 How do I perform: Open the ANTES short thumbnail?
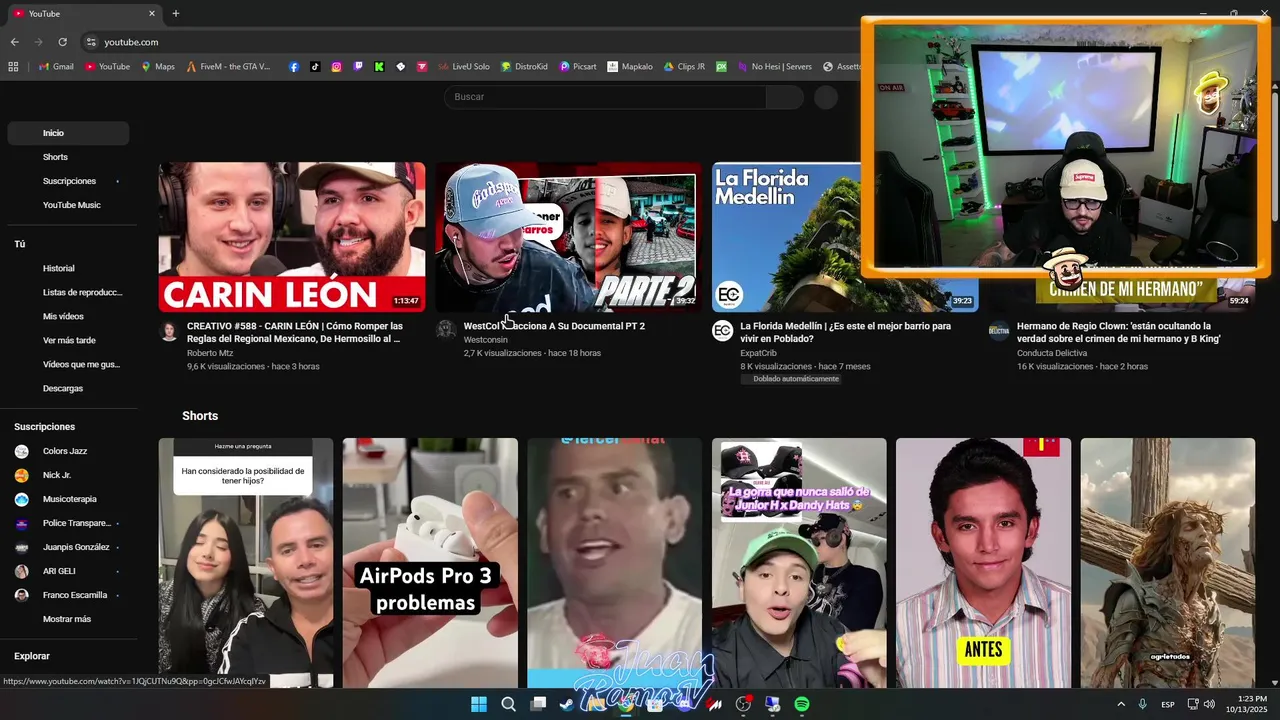(x=983, y=563)
